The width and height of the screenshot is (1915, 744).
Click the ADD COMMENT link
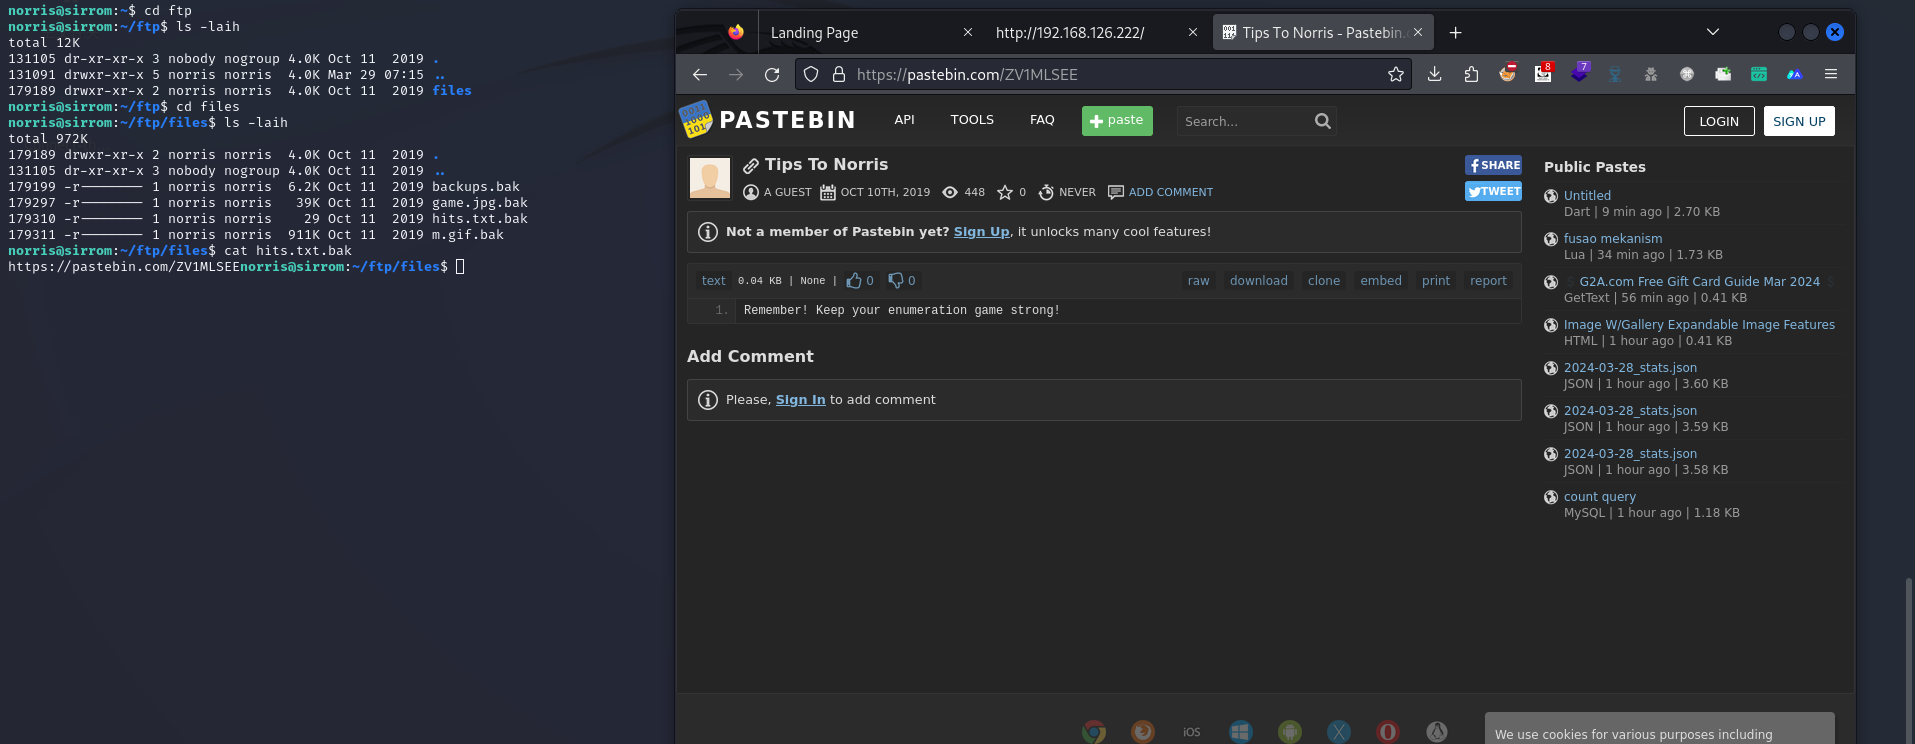click(x=1170, y=192)
